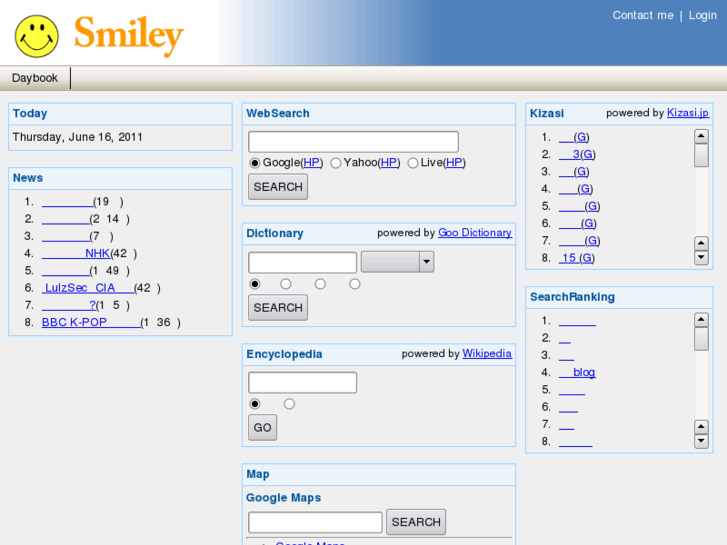Click the Login link
The height and width of the screenshot is (545, 727).
(x=702, y=15)
